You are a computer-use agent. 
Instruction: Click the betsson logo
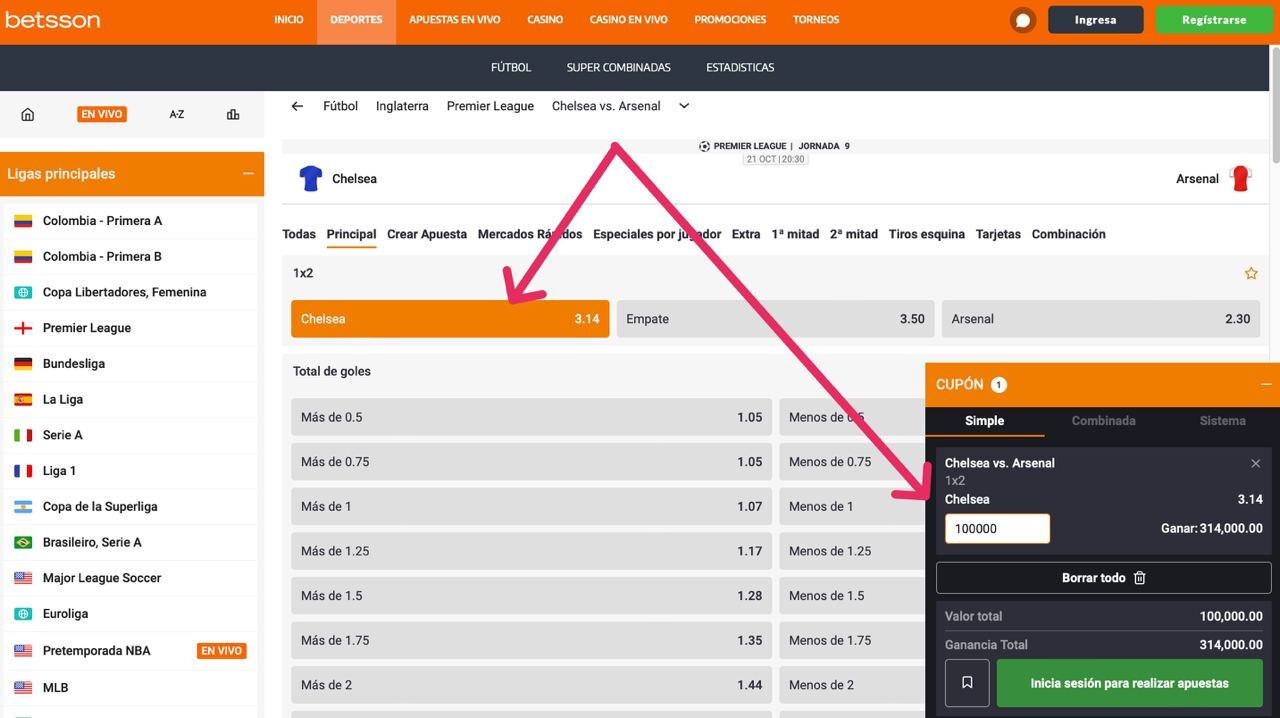click(53, 20)
